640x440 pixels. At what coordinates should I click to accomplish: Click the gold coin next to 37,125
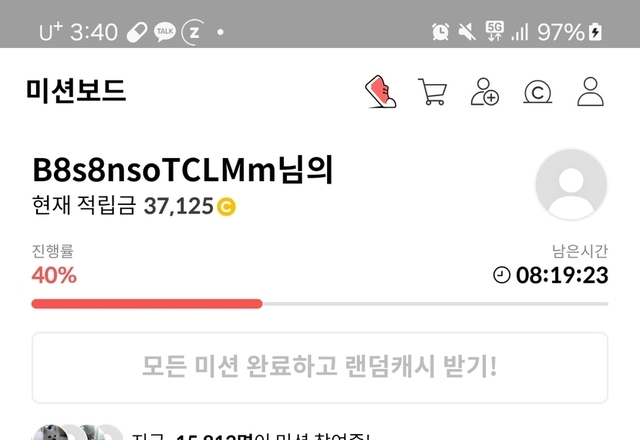pos(226,207)
